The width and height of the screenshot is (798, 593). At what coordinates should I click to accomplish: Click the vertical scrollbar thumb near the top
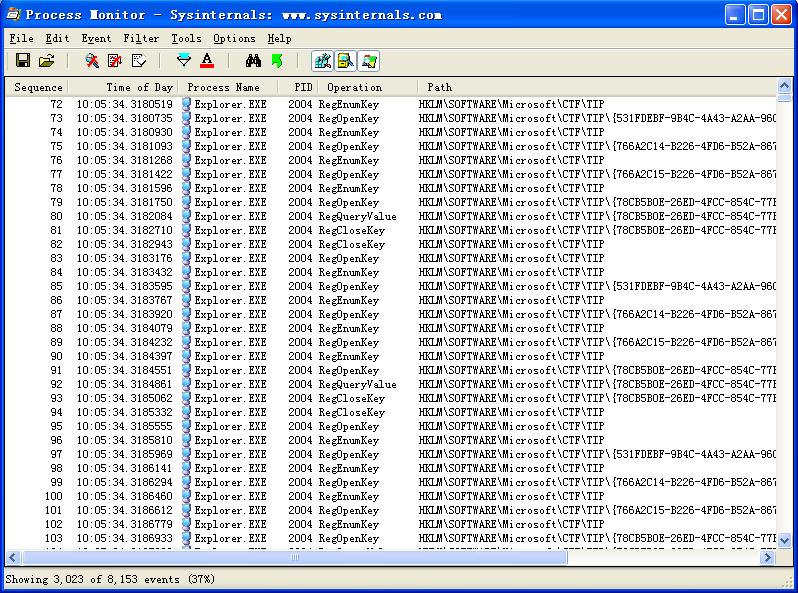click(784, 98)
